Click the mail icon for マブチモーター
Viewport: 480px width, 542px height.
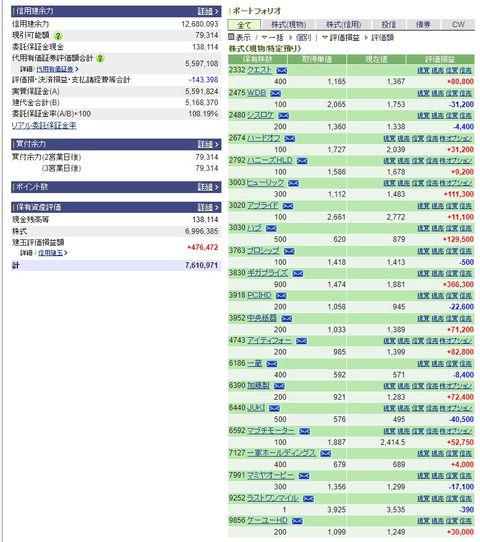[x=304, y=431]
